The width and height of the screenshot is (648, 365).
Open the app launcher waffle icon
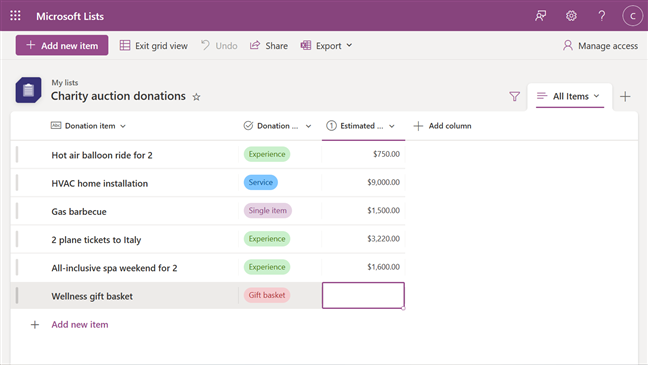[15, 16]
